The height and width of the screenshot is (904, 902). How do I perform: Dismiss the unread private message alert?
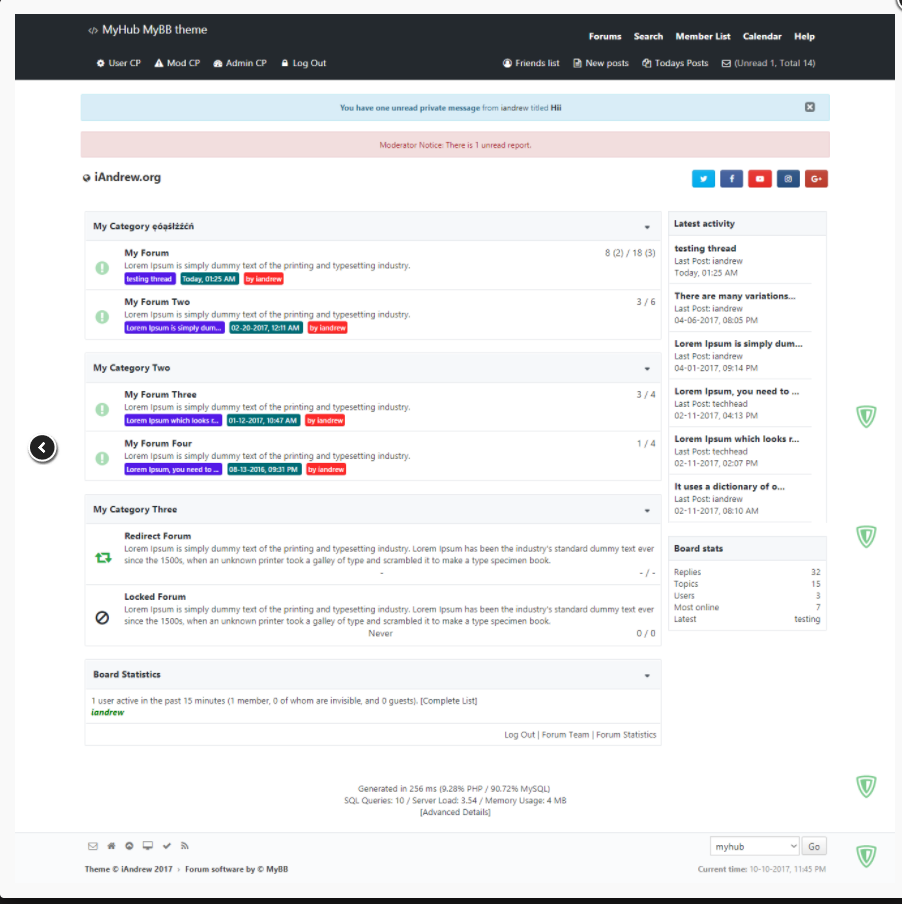[810, 107]
